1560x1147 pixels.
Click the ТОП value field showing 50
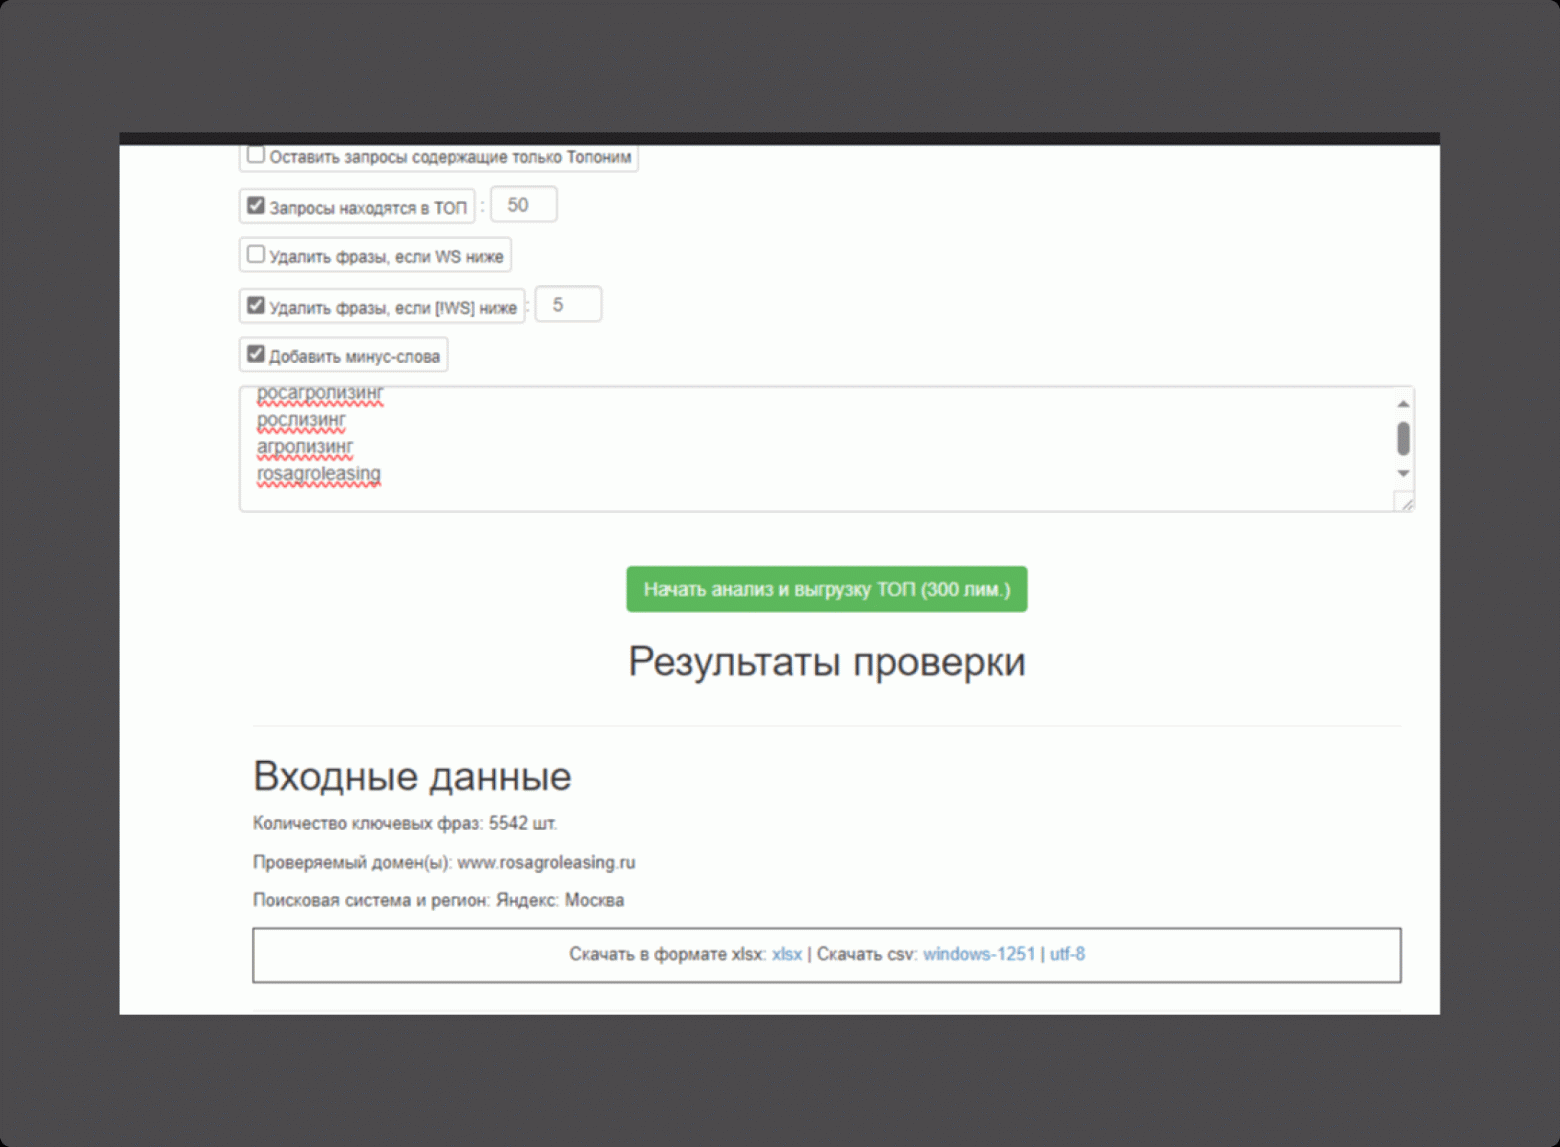(x=524, y=205)
